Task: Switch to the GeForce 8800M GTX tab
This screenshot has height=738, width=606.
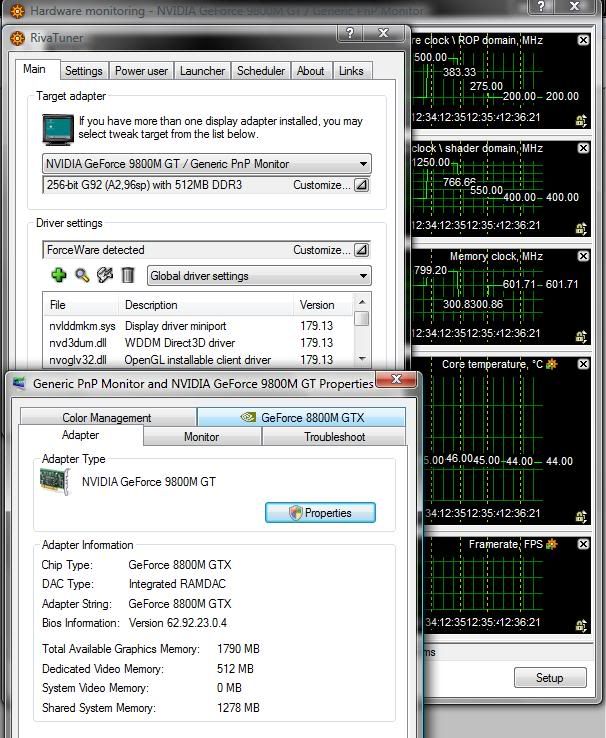Action: tap(302, 417)
